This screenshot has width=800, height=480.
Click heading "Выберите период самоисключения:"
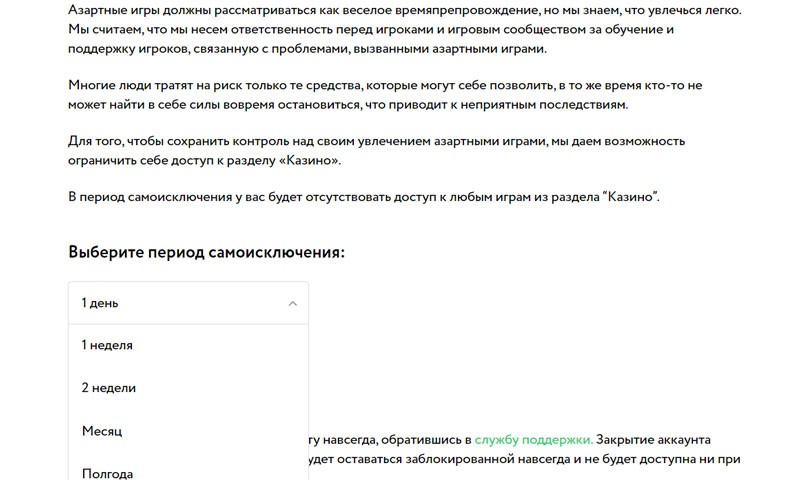(206, 251)
